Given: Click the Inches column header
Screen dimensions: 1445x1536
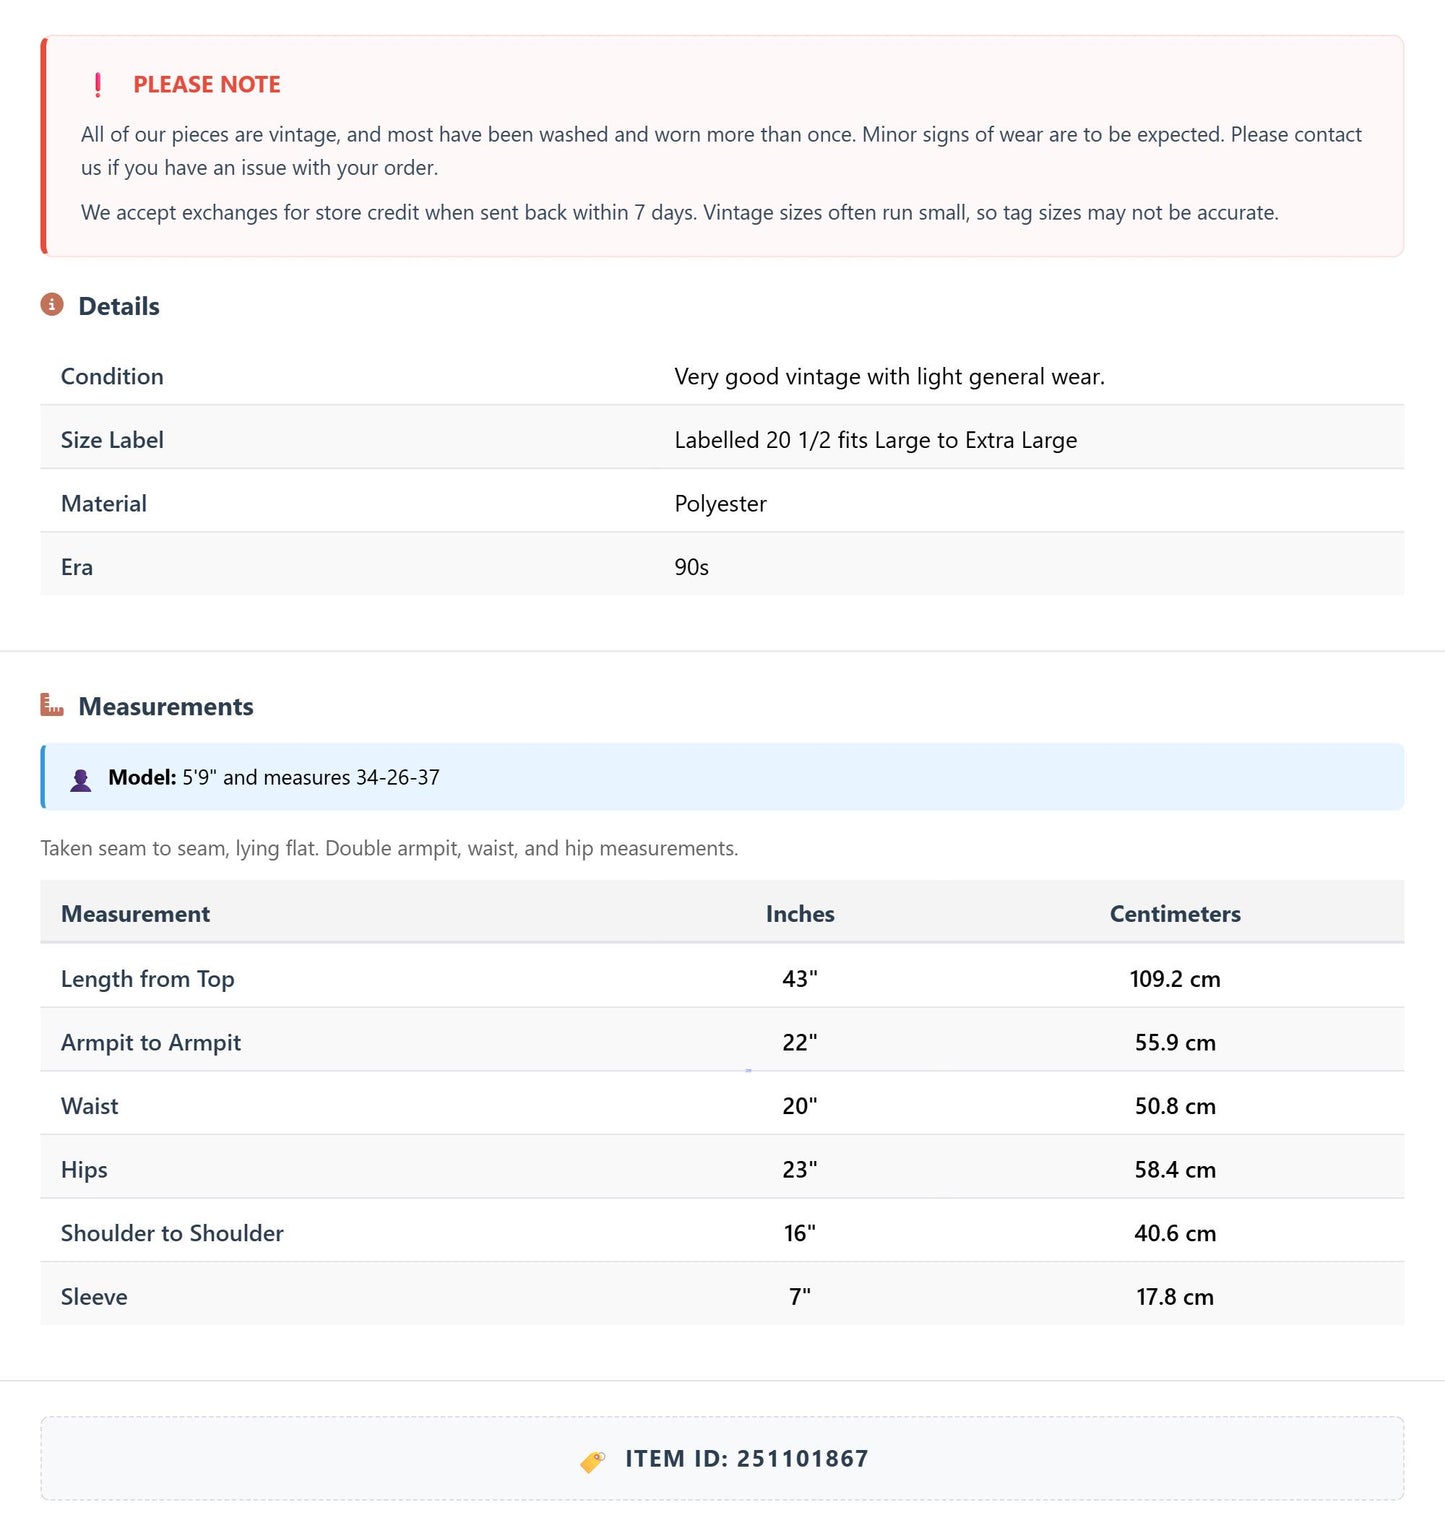Looking at the screenshot, I should pos(800,914).
